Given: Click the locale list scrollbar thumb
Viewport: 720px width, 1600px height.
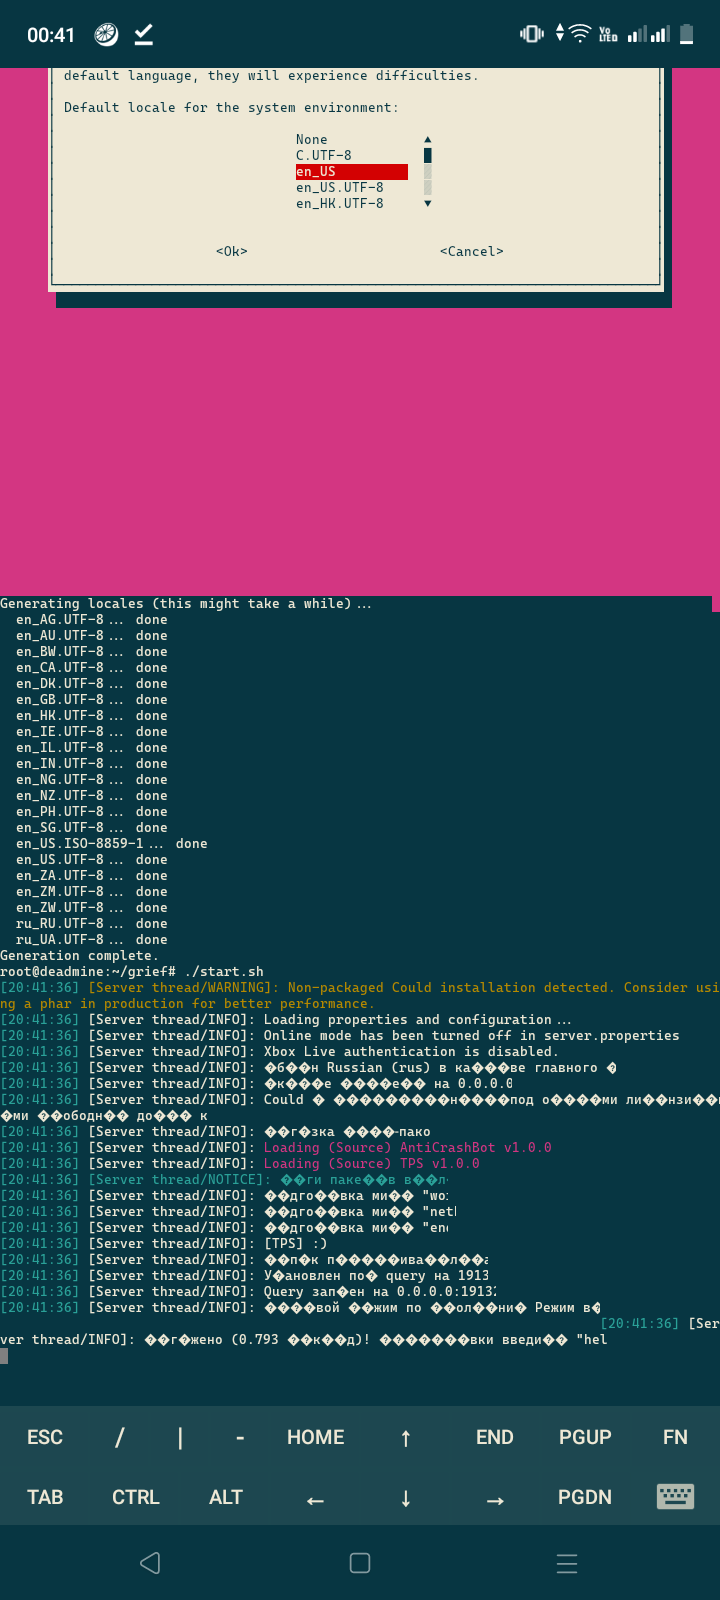Looking at the screenshot, I should (x=428, y=156).
